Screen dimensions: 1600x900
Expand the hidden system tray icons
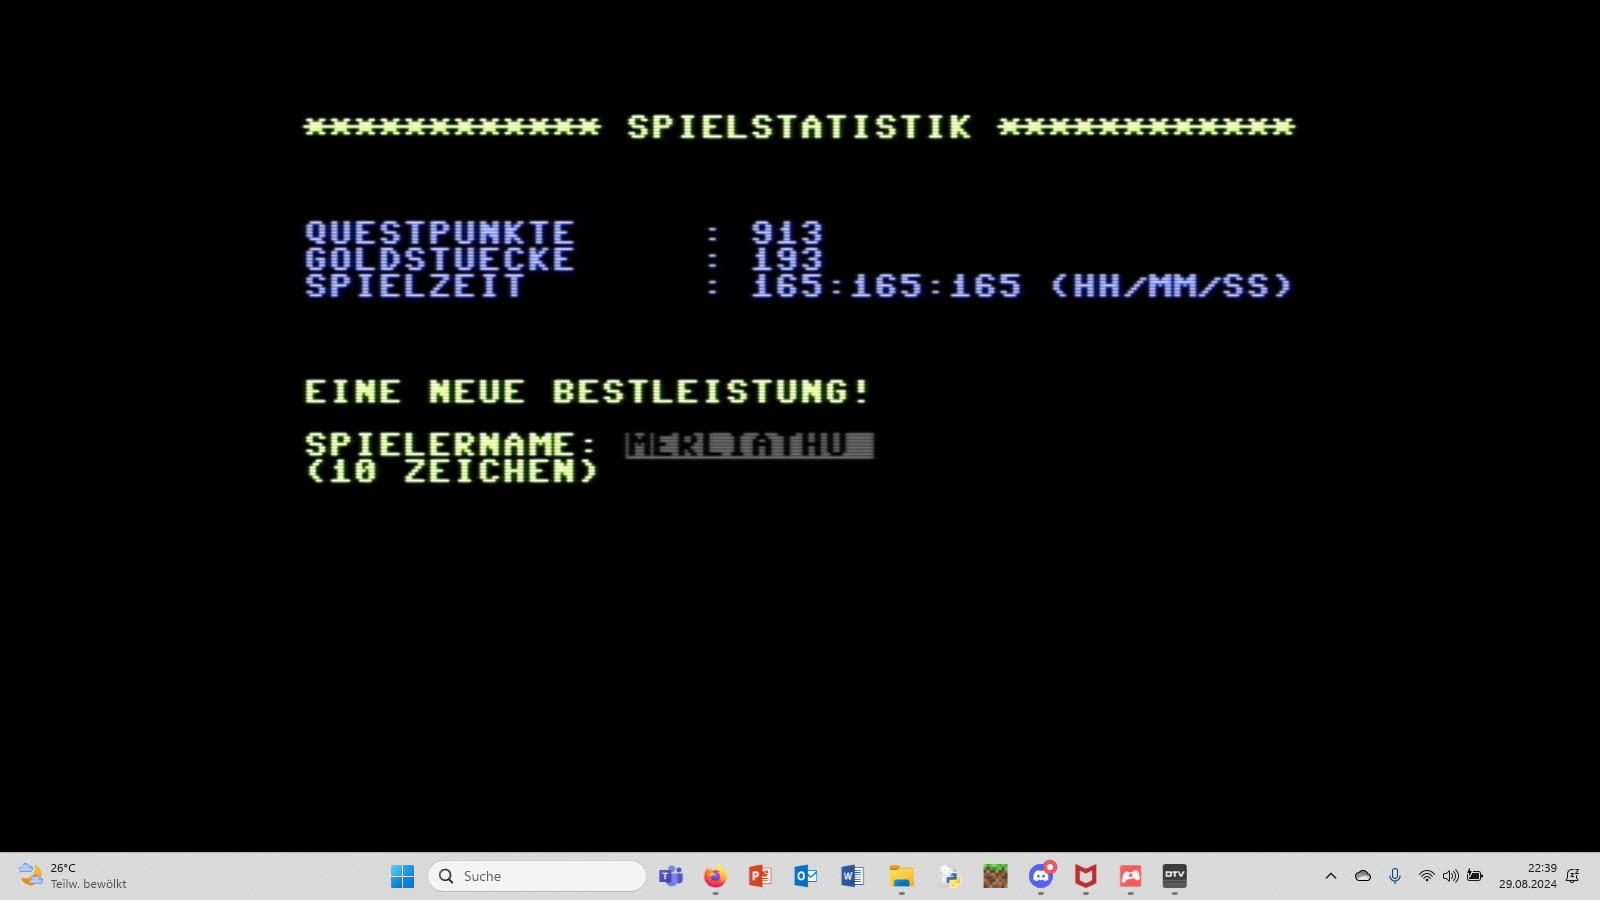[1331, 876]
